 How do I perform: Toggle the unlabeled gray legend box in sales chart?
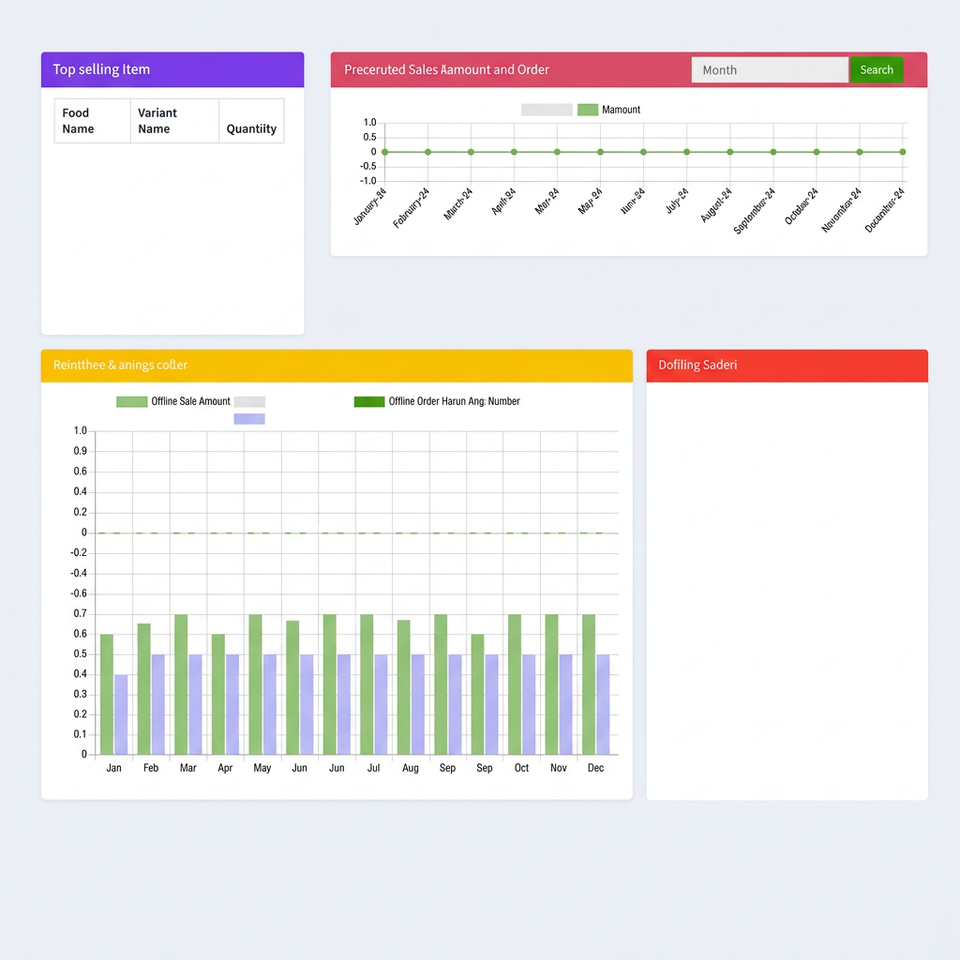click(x=547, y=110)
